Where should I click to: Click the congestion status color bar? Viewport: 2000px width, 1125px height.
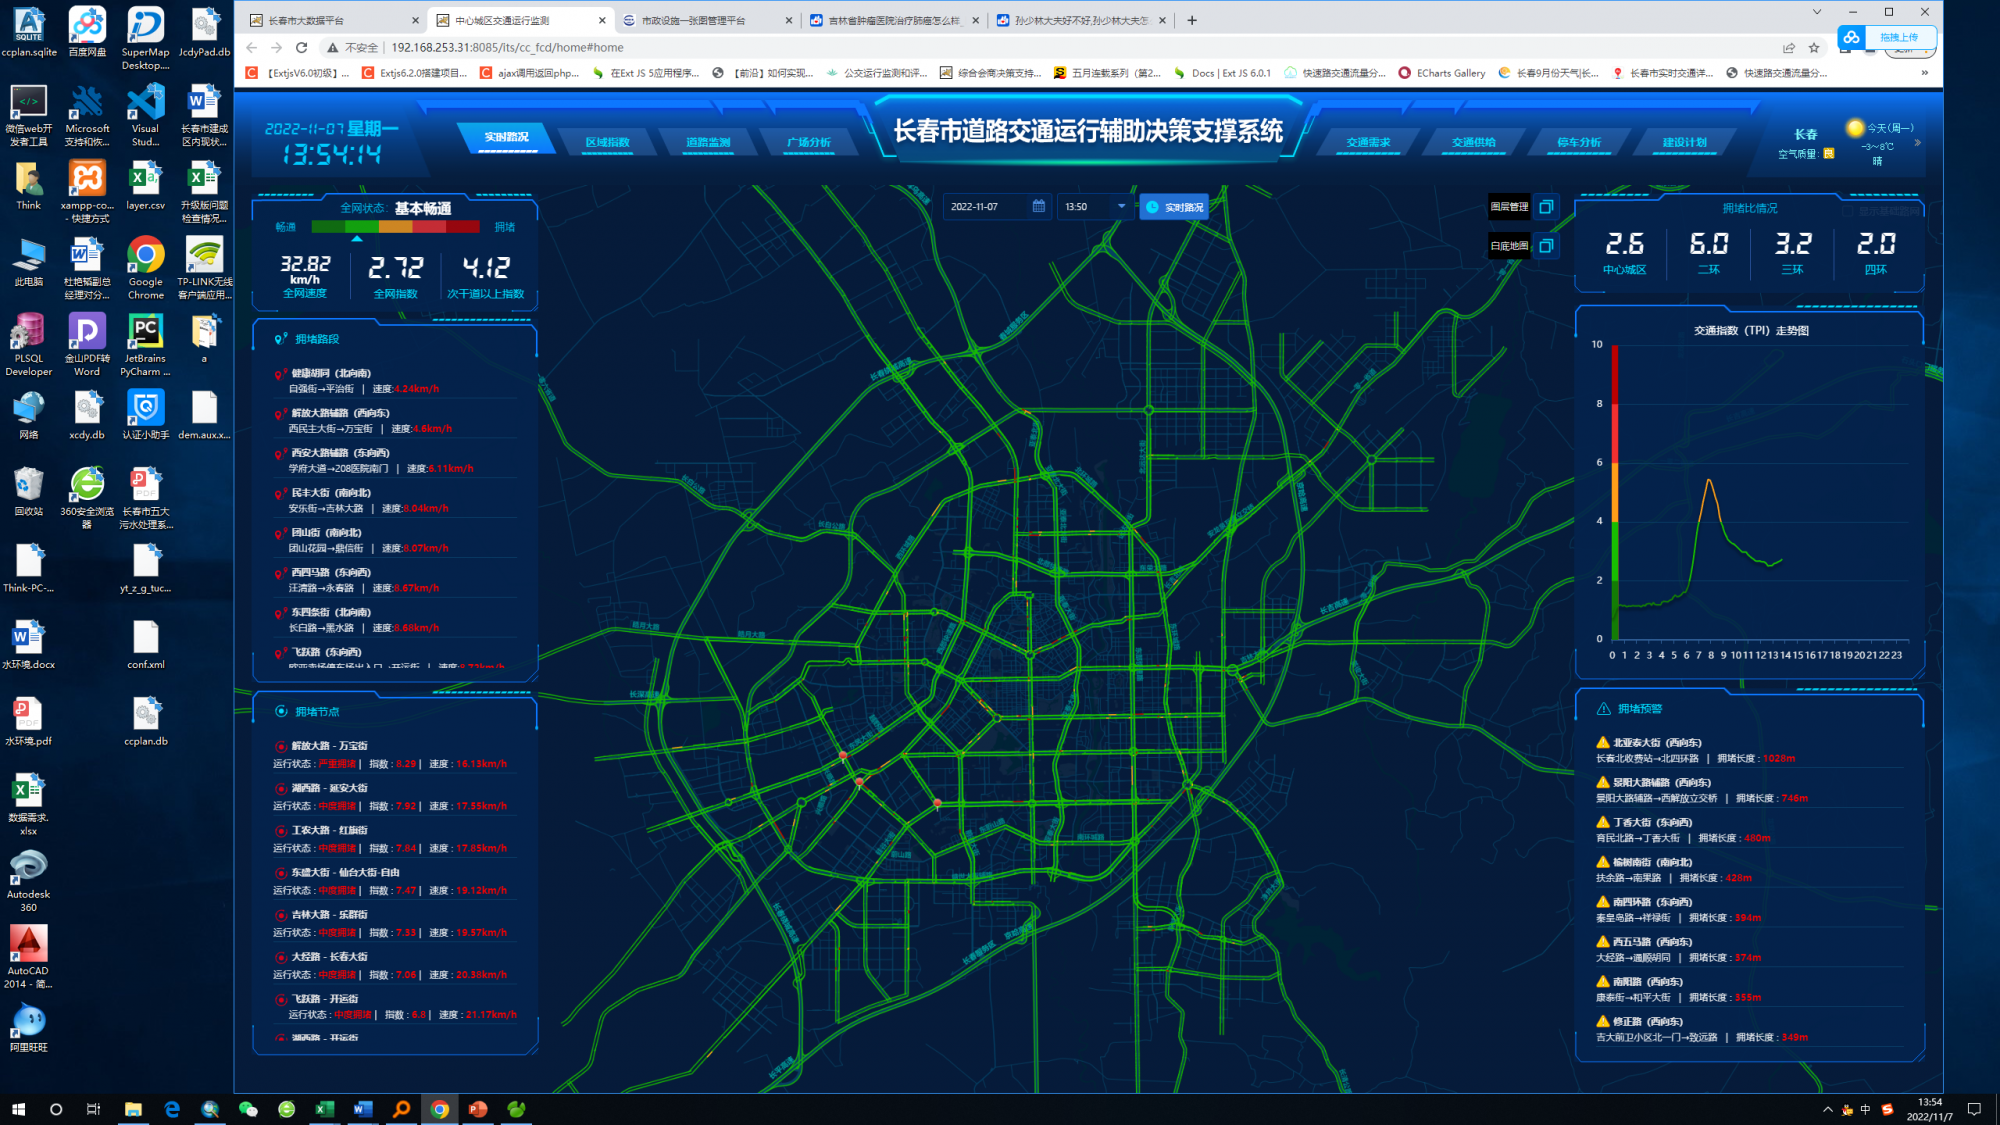395,227
